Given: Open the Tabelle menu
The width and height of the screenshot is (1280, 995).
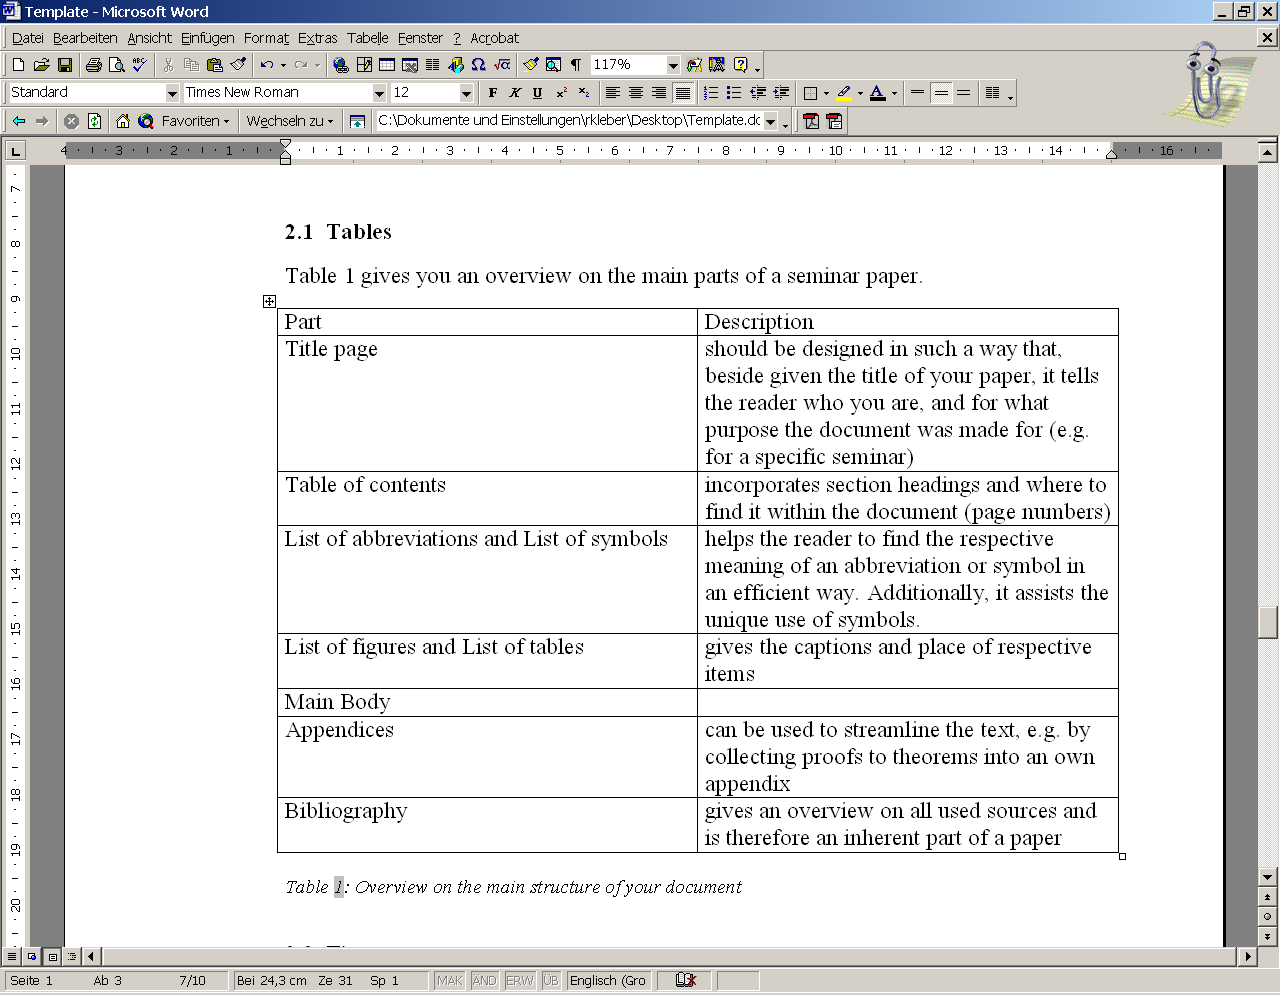Looking at the screenshot, I should click(368, 38).
